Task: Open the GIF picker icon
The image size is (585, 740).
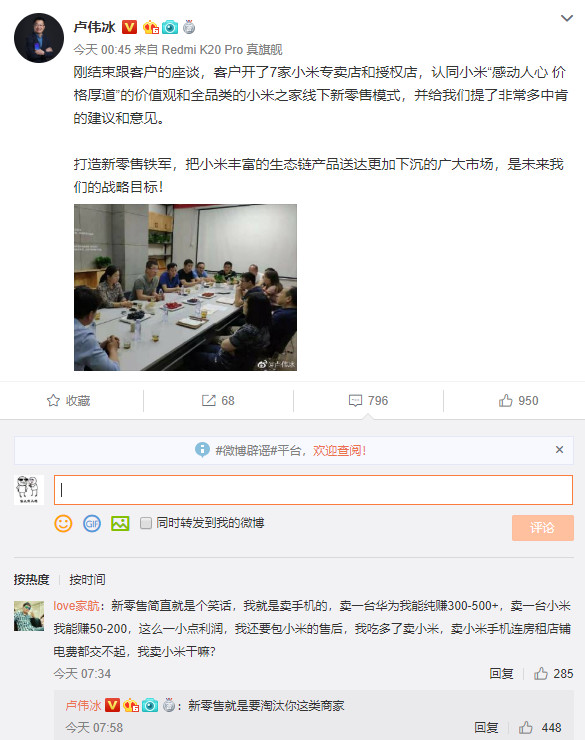Action: point(92,523)
